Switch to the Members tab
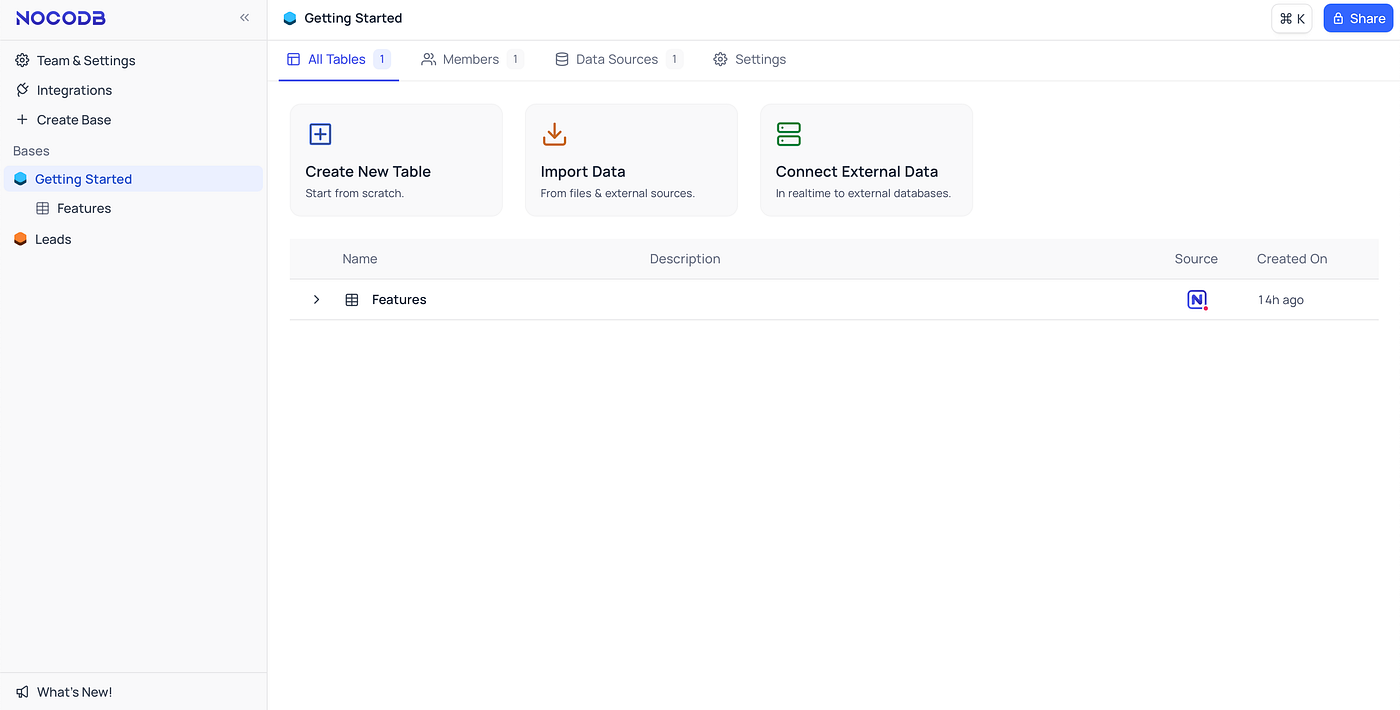The height and width of the screenshot is (710, 1400). pyautogui.click(x=471, y=60)
